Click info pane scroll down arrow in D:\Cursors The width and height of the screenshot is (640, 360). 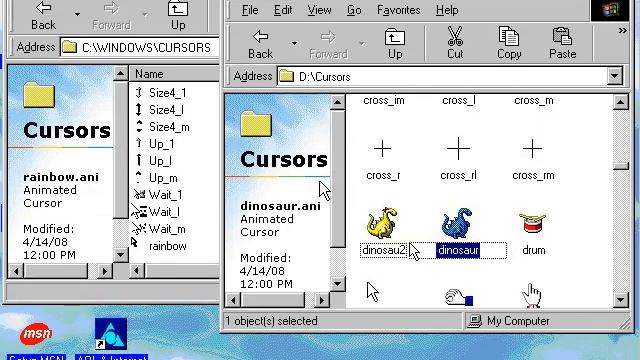(337, 284)
